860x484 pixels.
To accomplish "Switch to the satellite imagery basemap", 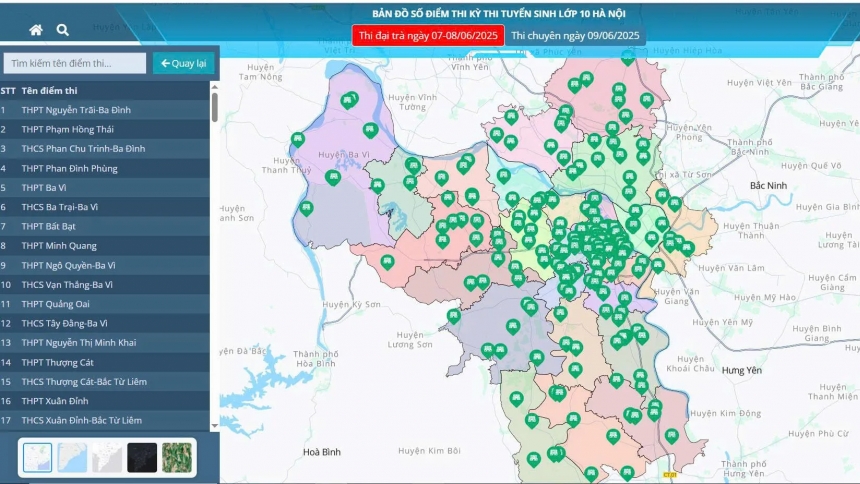I will coord(177,457).
